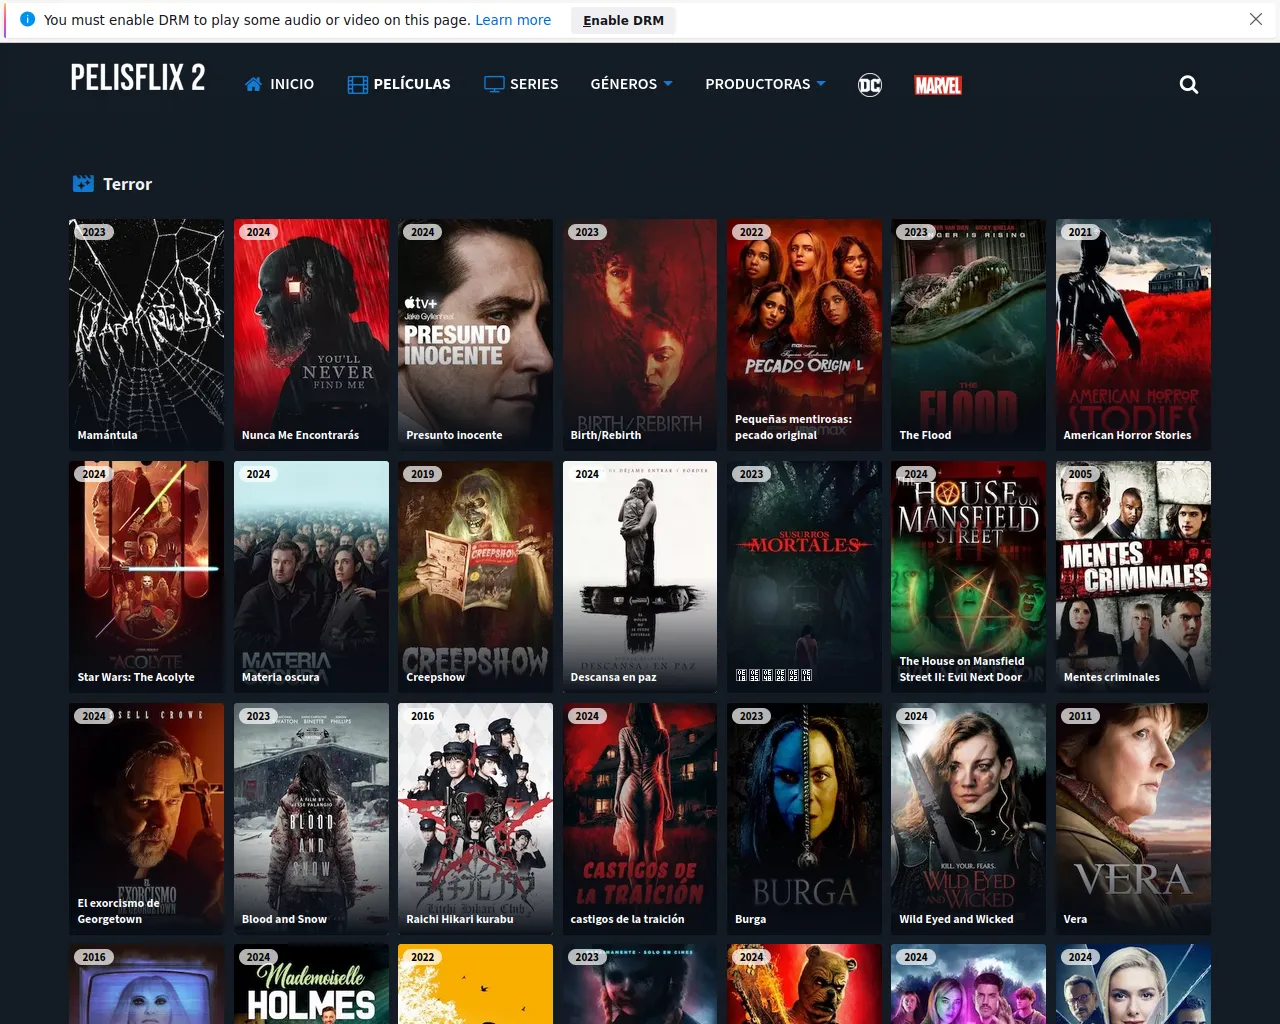Click 2016 badge on Raichi Hikari kurabu
Viewport: 1280px width, 1024px height.
coord(423,716)
